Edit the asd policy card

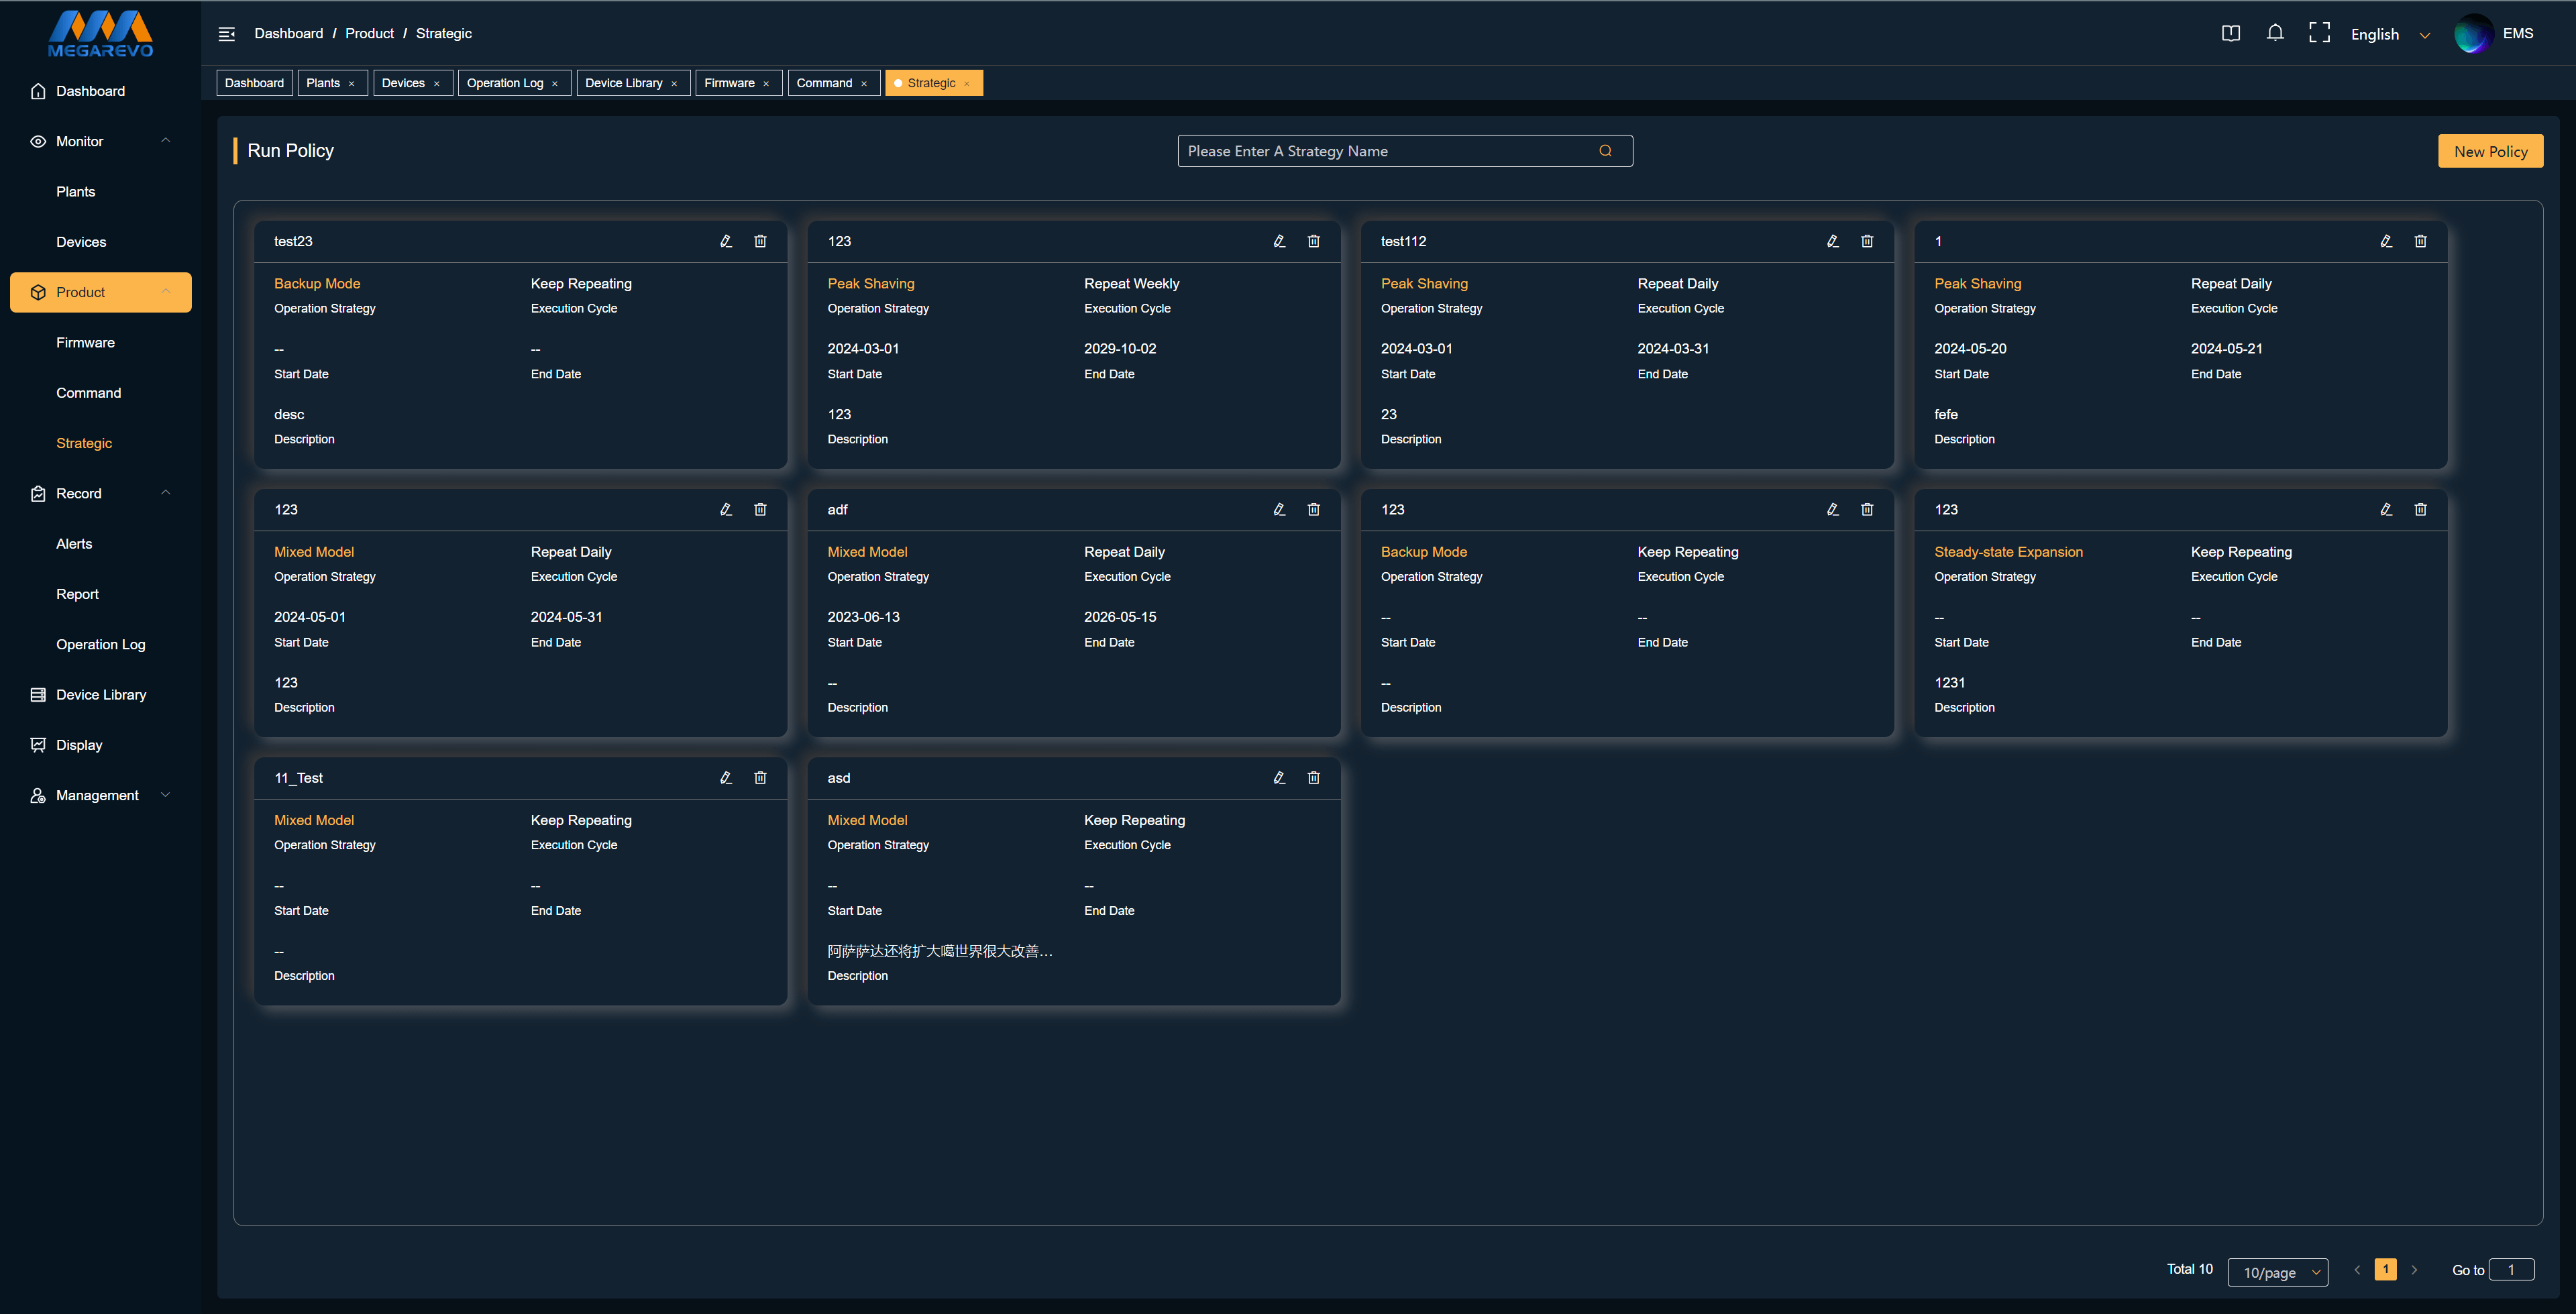(x=1279, y=777)
